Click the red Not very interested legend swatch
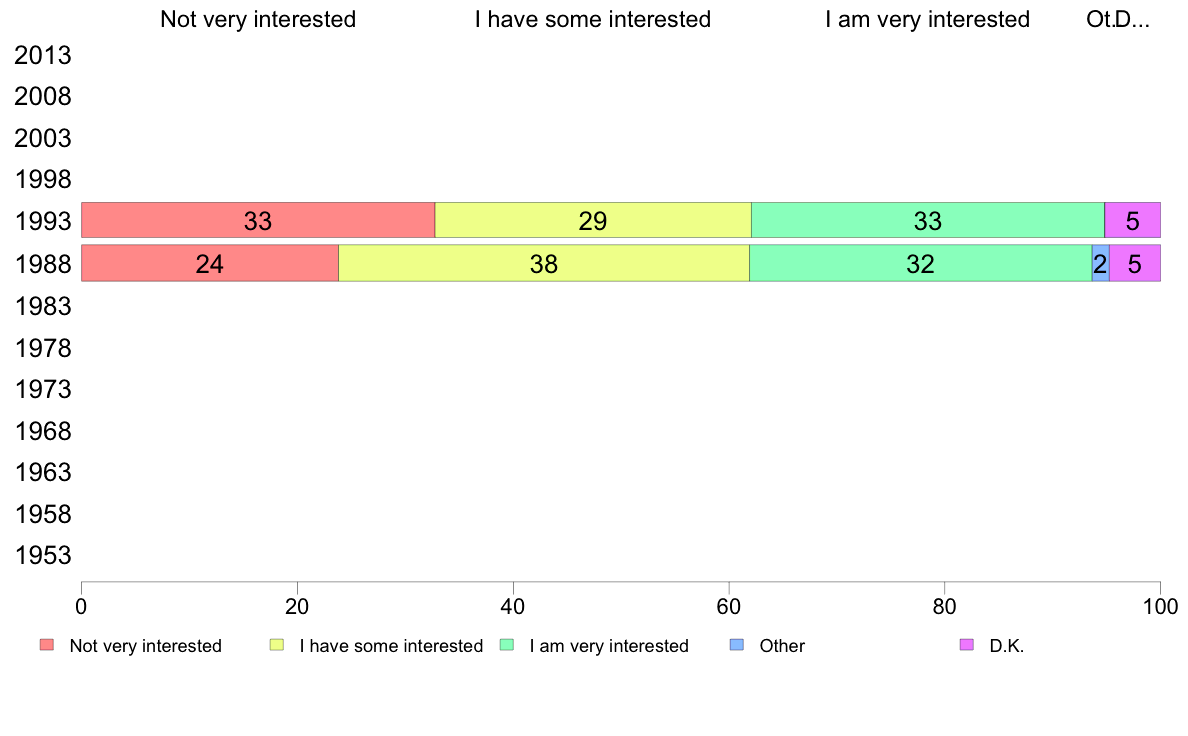1188x736 pixels. tap(47, 645)
